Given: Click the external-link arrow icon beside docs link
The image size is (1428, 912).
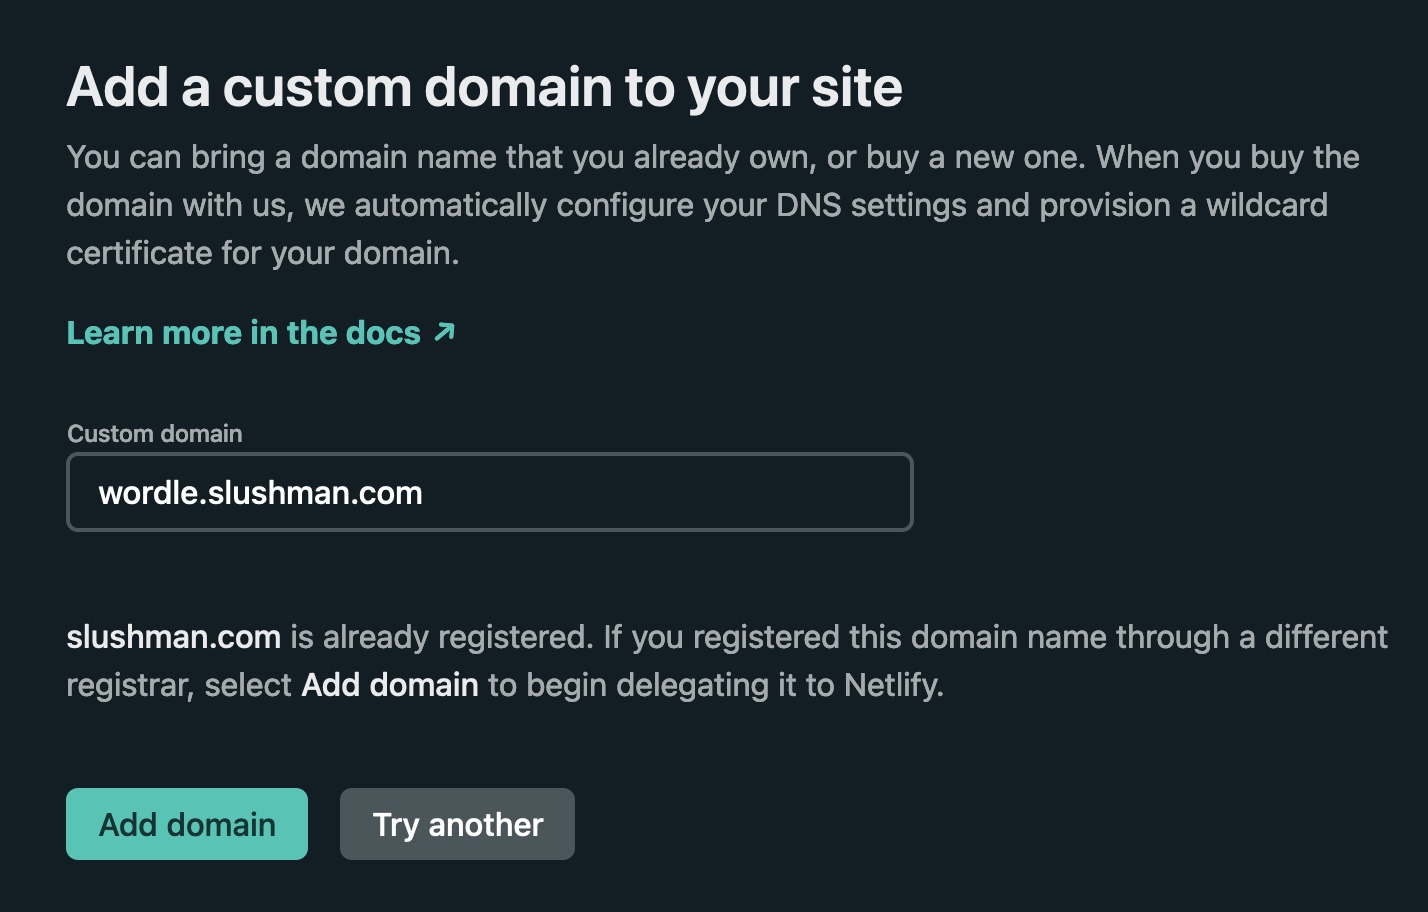Looking at the screenshot, I should (x=445, y=332).
